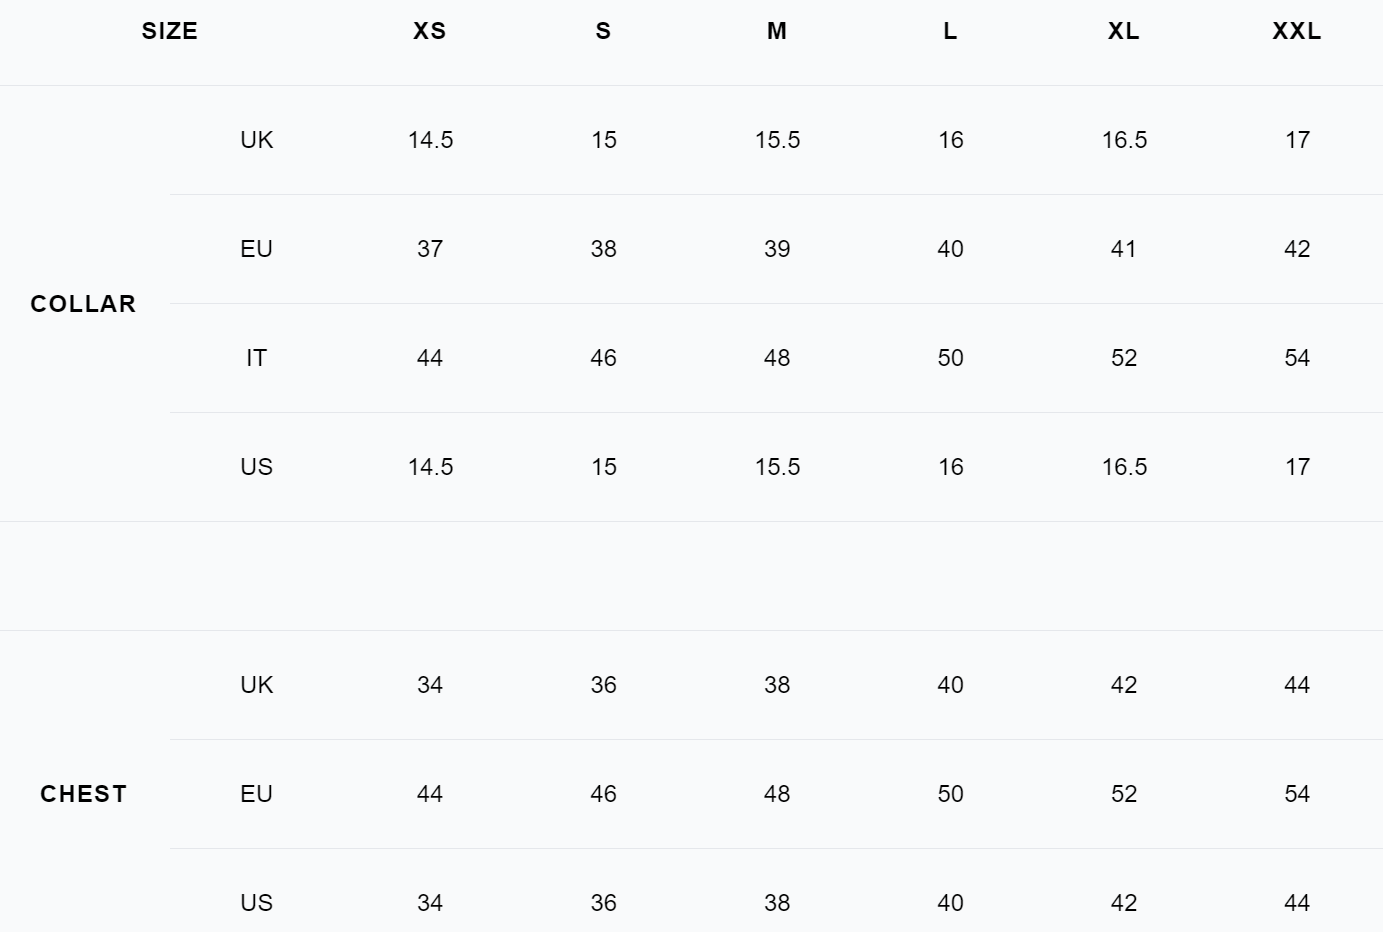
Task: Select EU collar value 39
Action: (777, 249)
